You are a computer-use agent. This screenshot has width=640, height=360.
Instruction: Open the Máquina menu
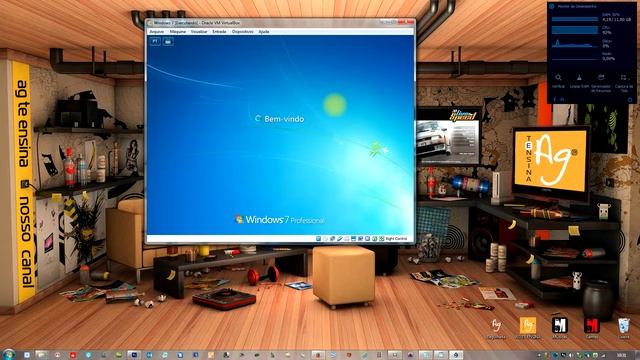178,31
